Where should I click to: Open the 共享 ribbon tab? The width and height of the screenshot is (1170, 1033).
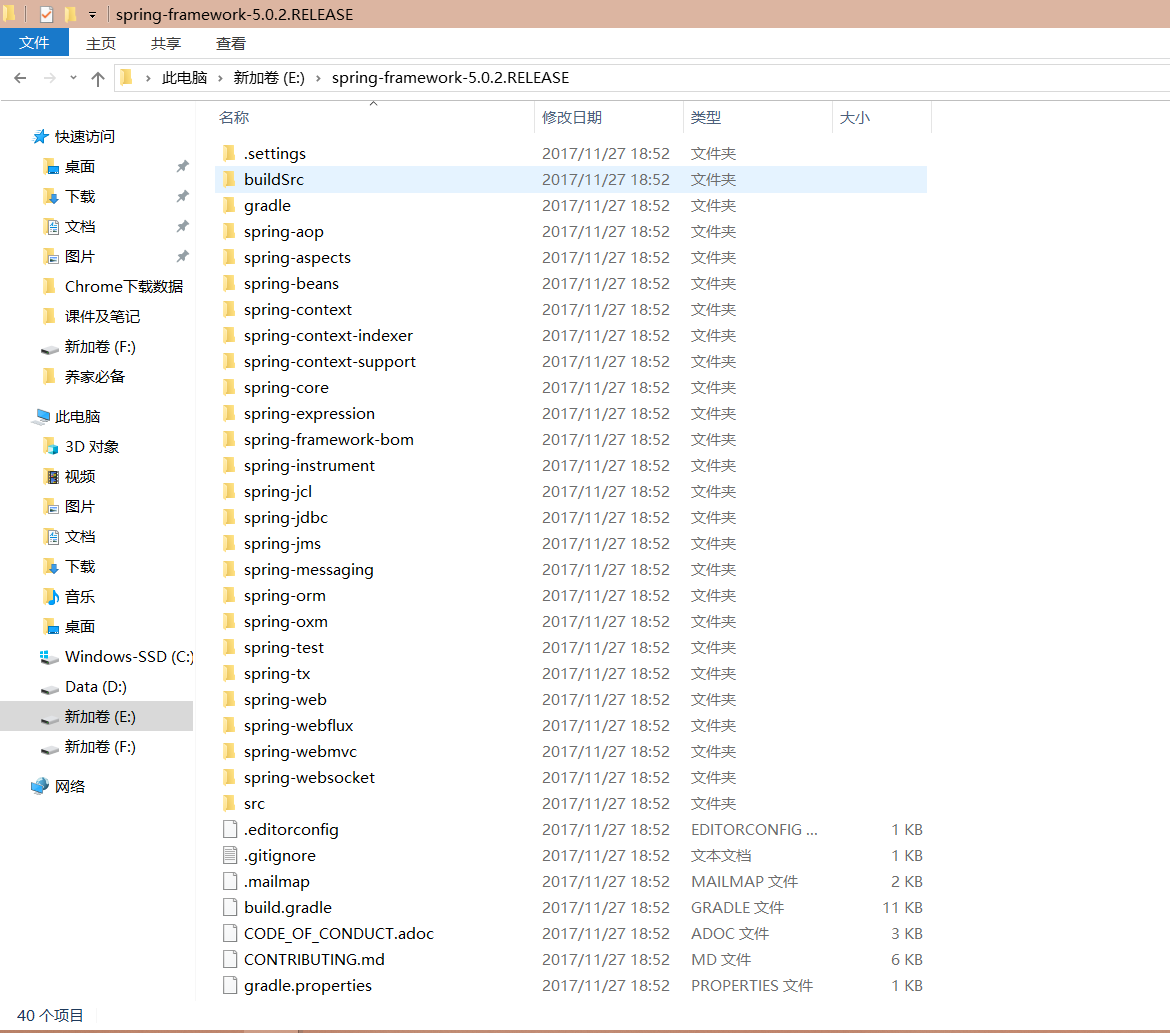(x=166, y=43)
